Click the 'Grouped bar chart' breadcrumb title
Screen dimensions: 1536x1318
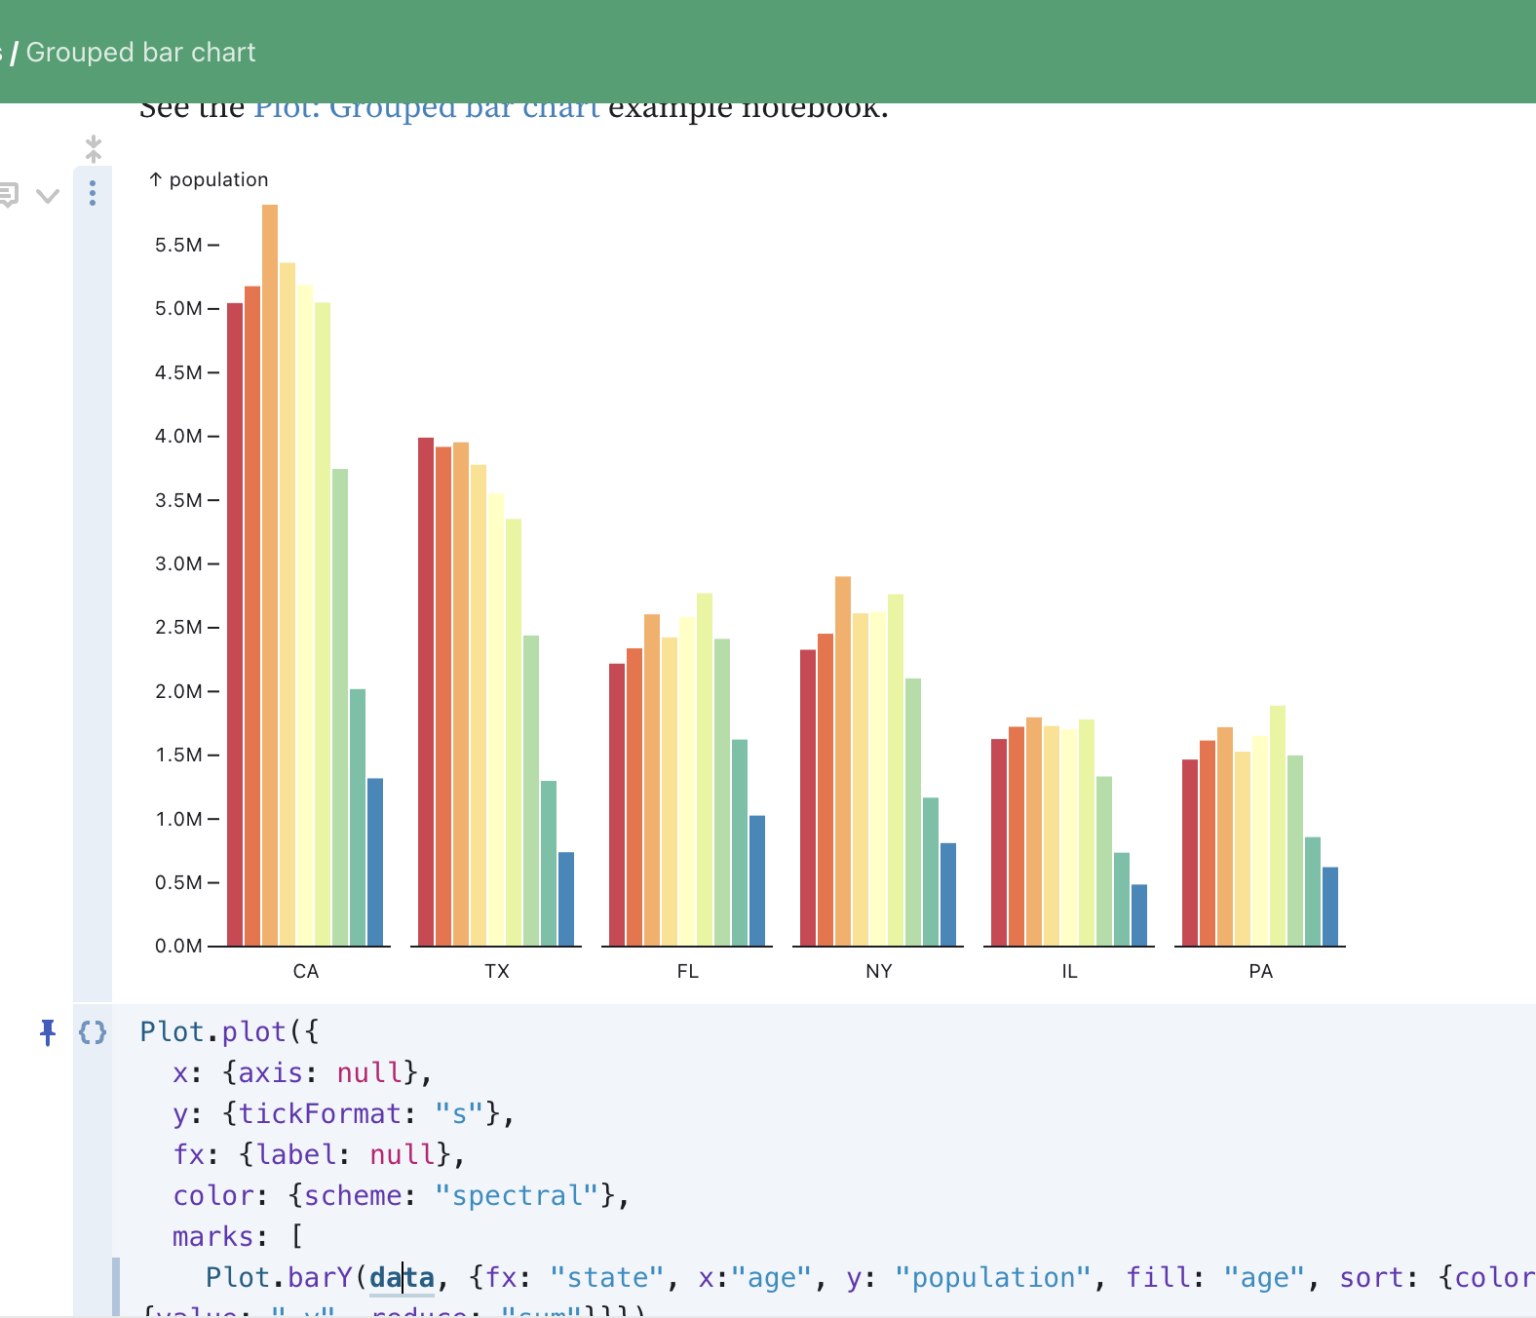[141, 52]
